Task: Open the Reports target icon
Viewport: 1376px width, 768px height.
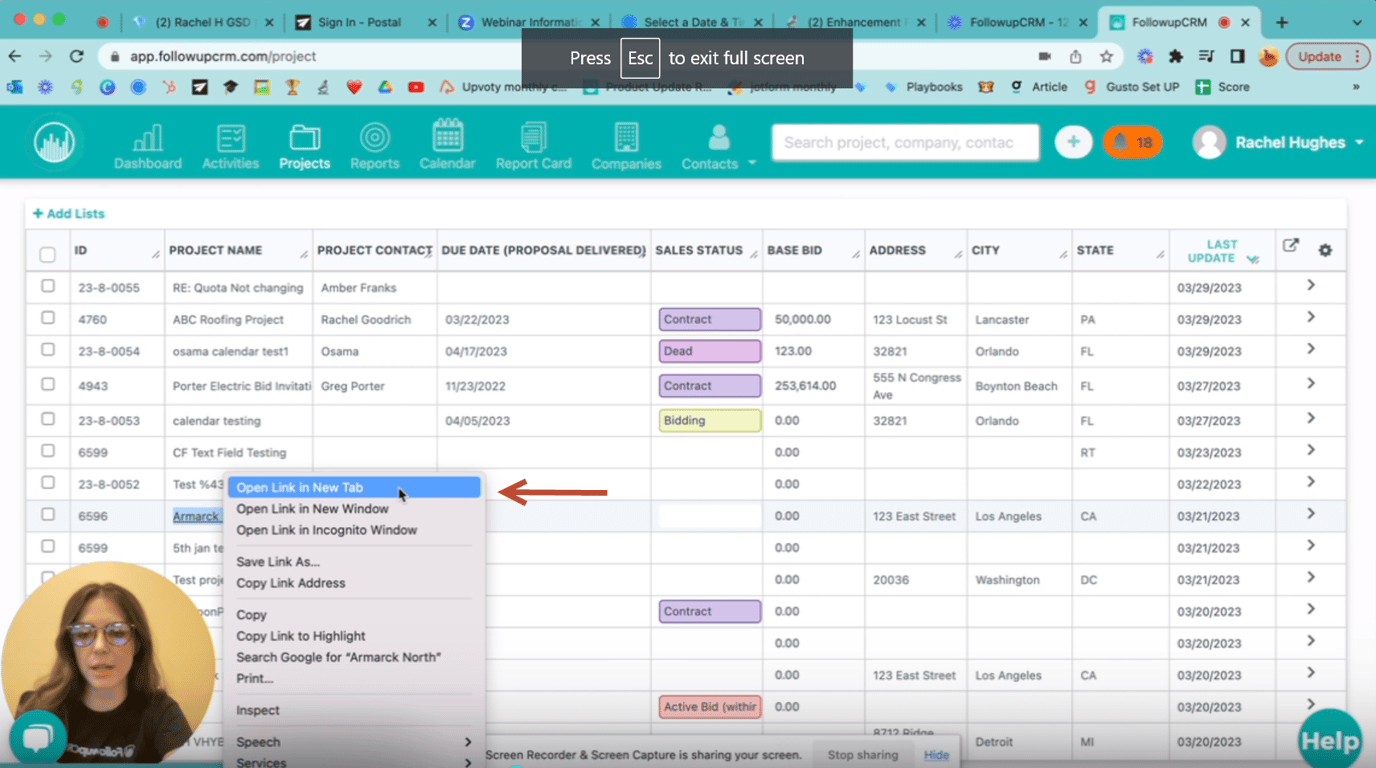Action: click(374, 137)
